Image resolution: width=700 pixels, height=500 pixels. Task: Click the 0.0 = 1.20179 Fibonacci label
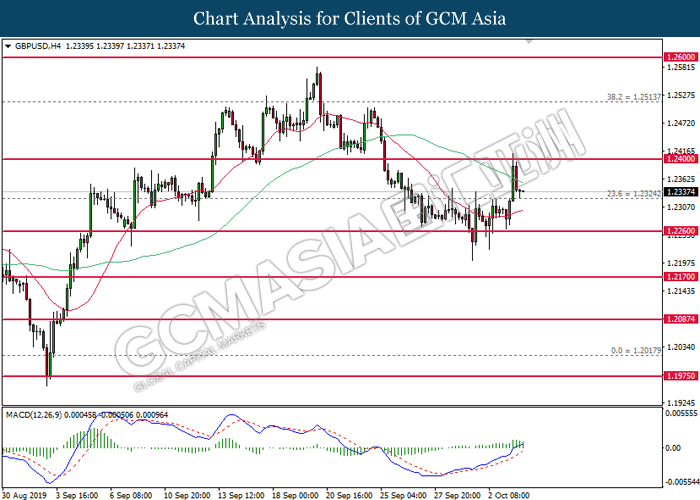(636, 350)
